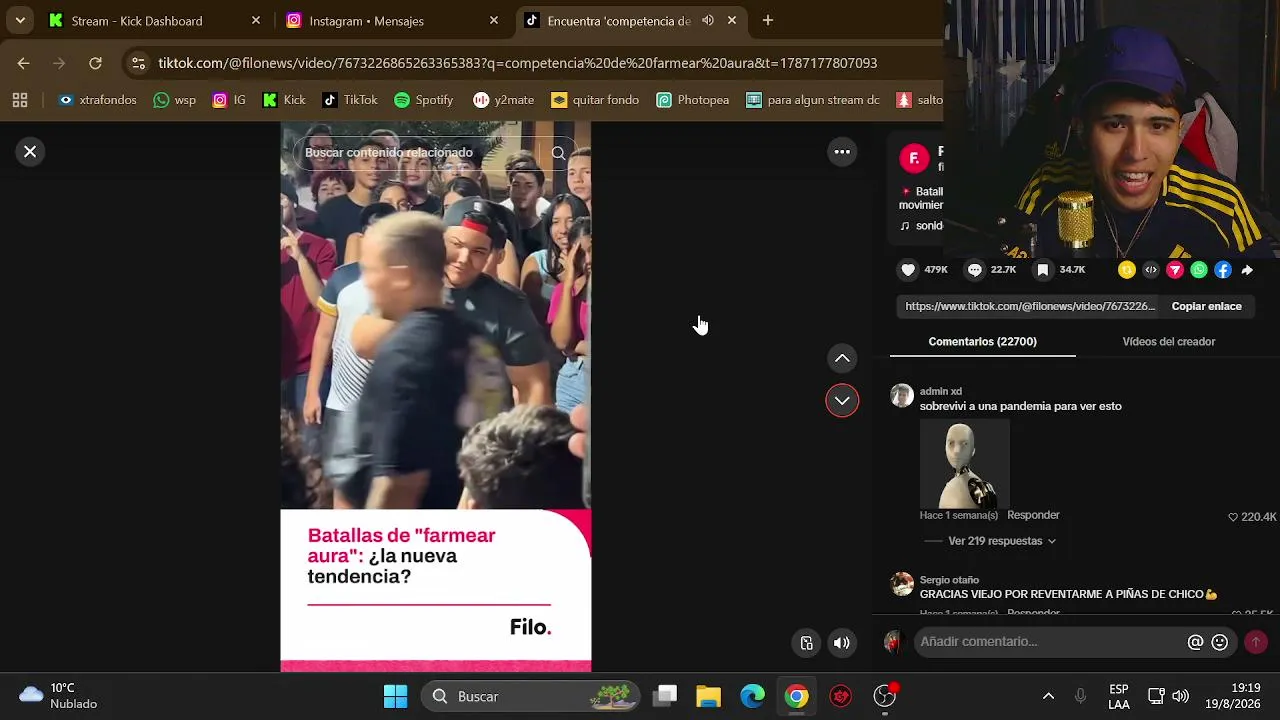Save video with the bookmark icon
The height and width of the screenshot is (720, 1280).
pos(1043,270)
